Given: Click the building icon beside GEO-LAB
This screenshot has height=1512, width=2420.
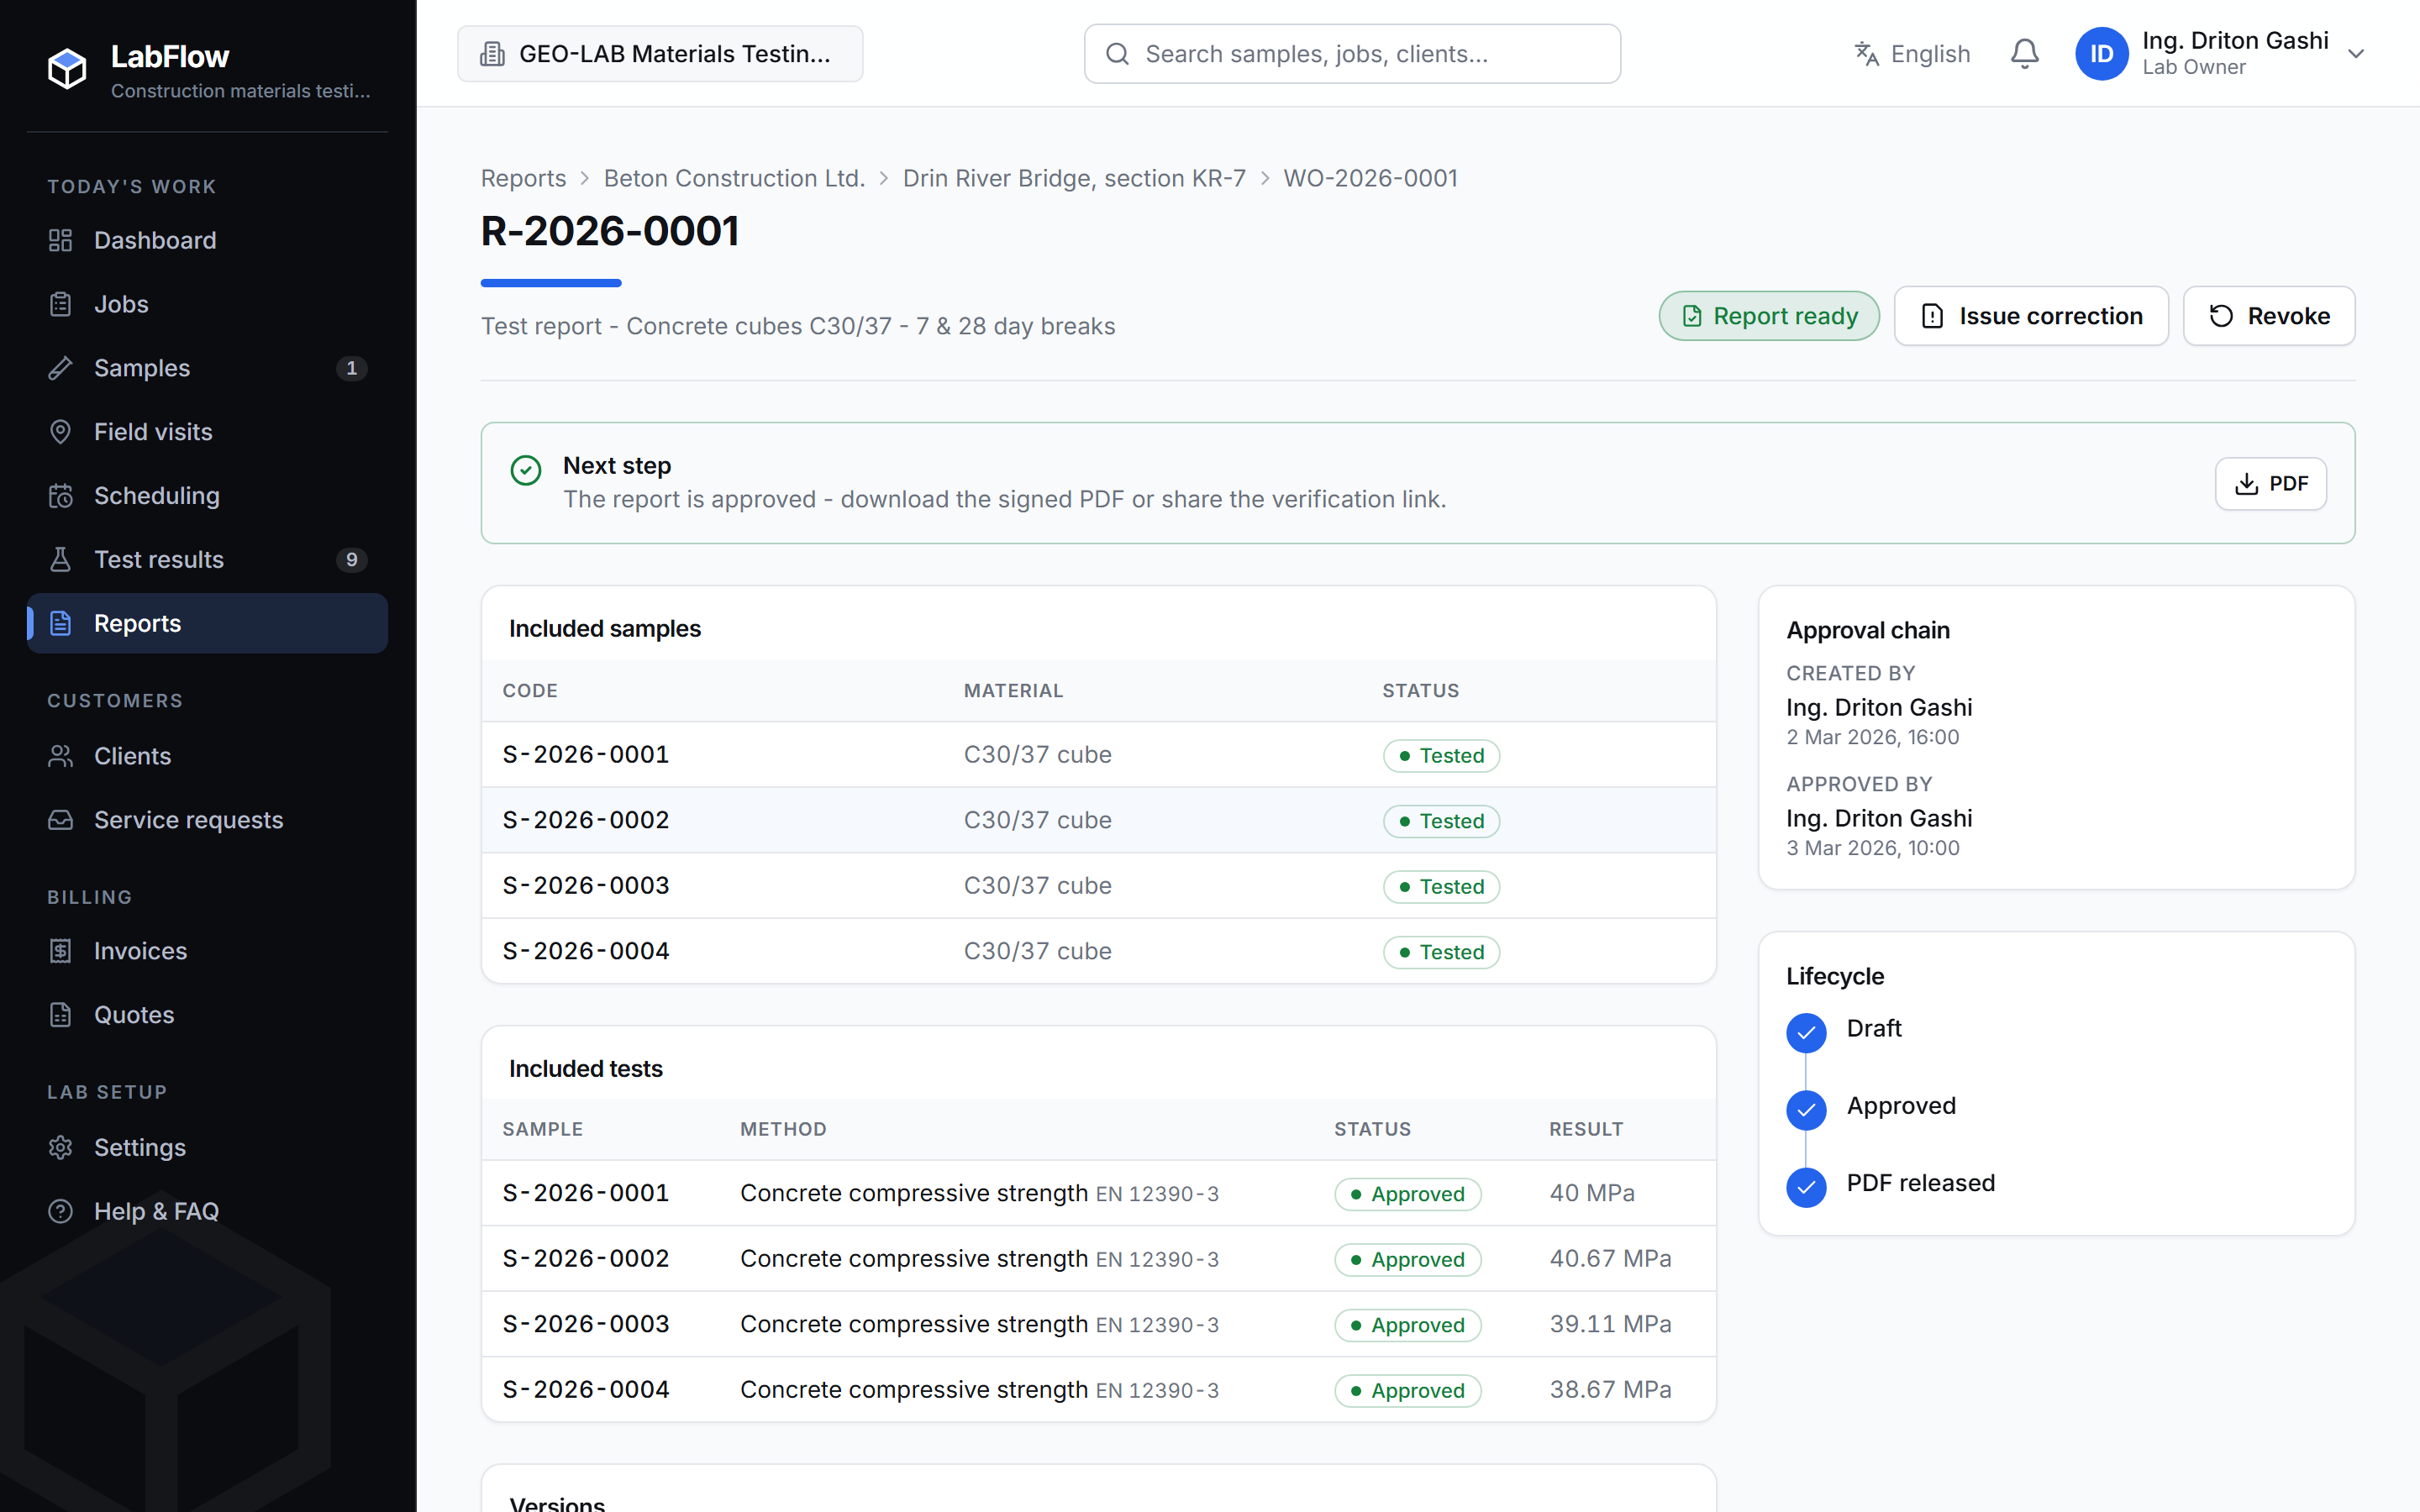Looking at the screenshot, I should 492,54.
